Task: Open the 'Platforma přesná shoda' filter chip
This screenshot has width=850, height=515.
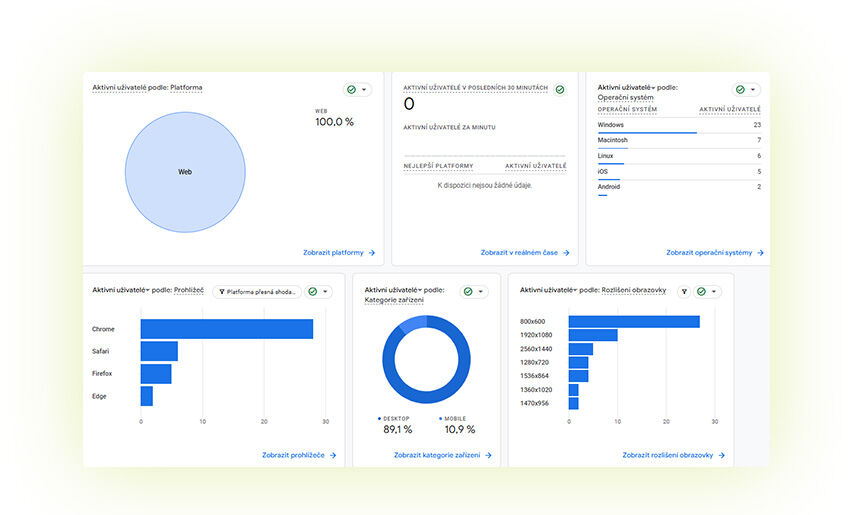Action: coord(258,292)
